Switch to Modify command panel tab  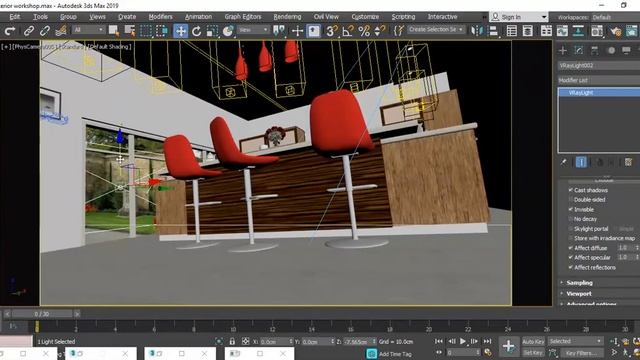(579, 51)
